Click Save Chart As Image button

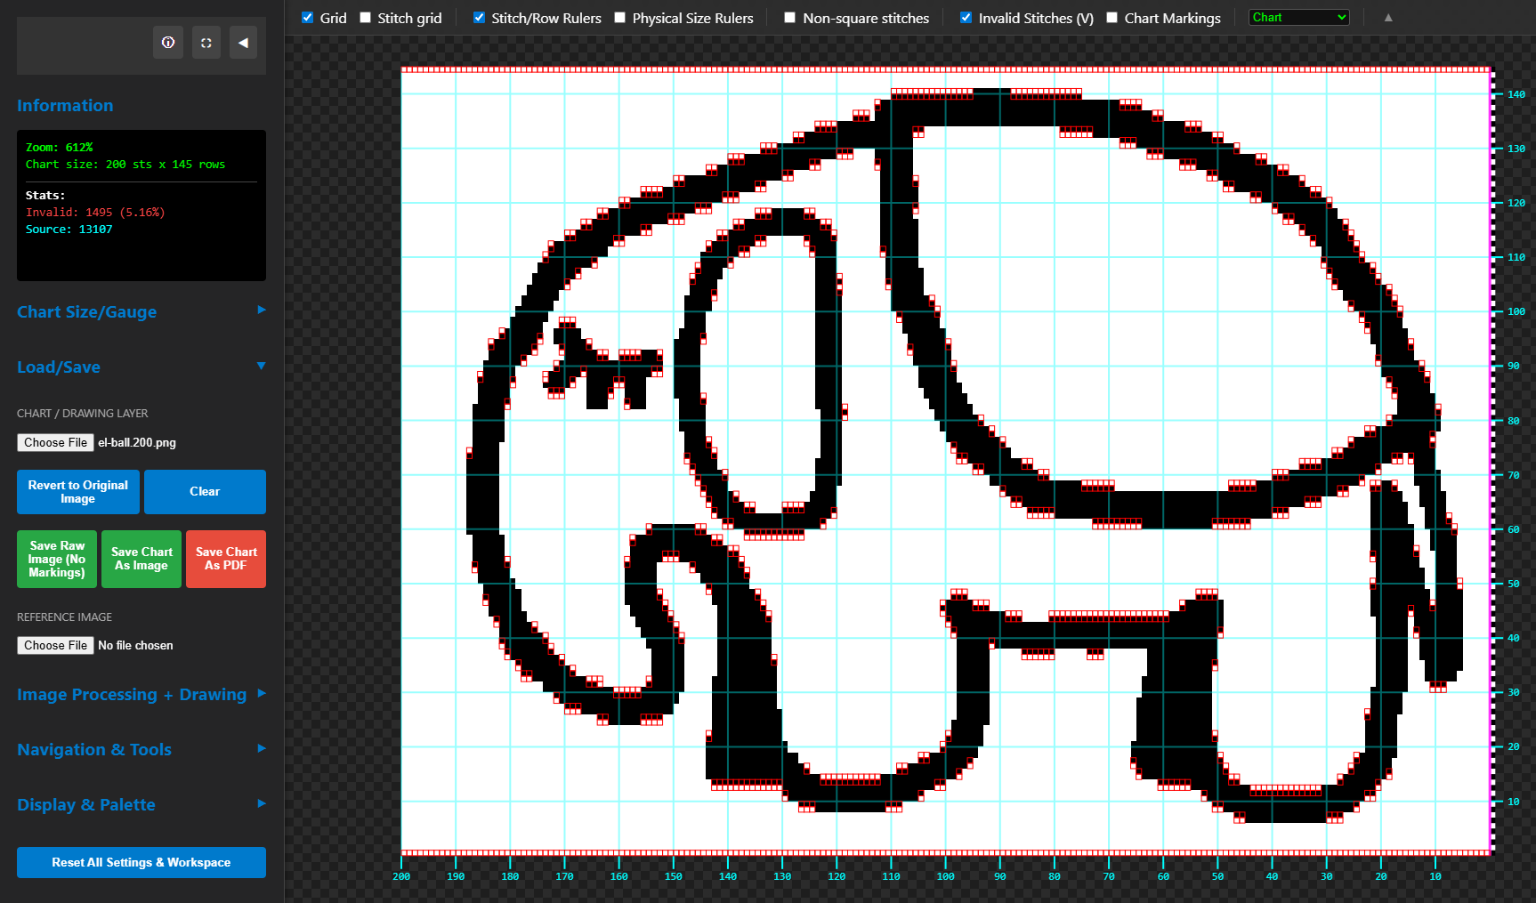pos(141,559)
